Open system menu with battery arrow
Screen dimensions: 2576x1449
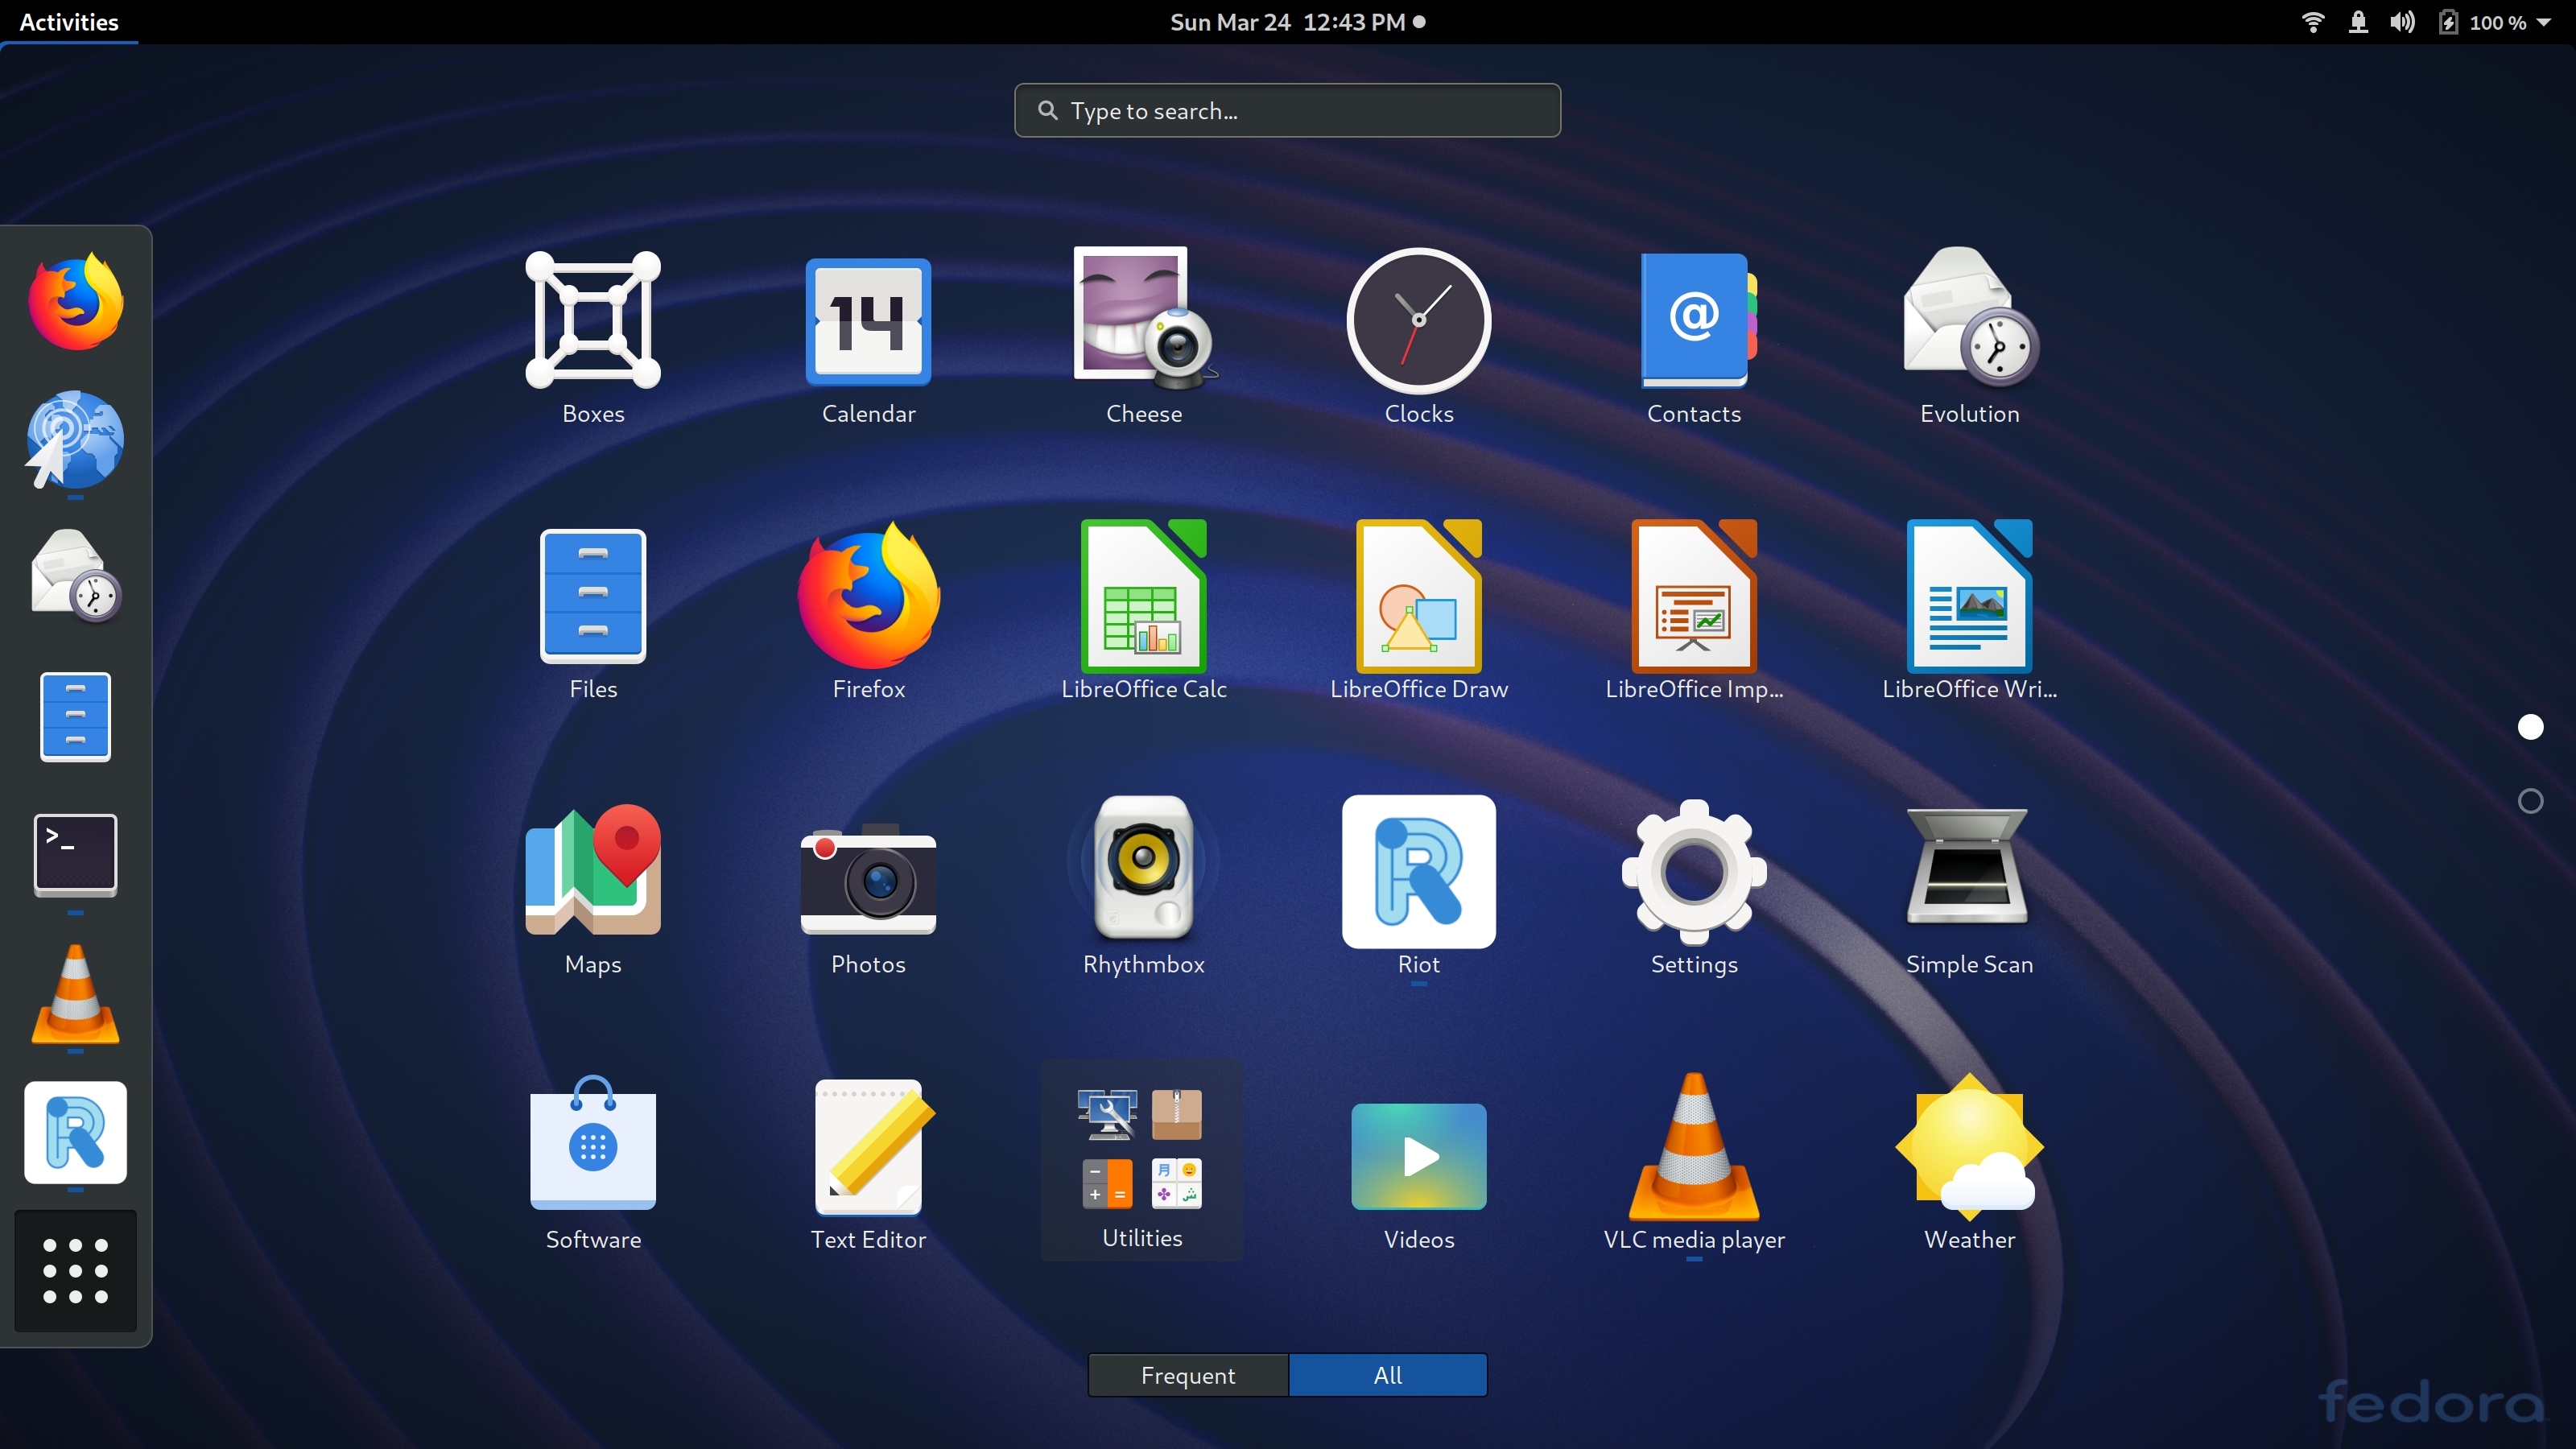coord(2543,22)
